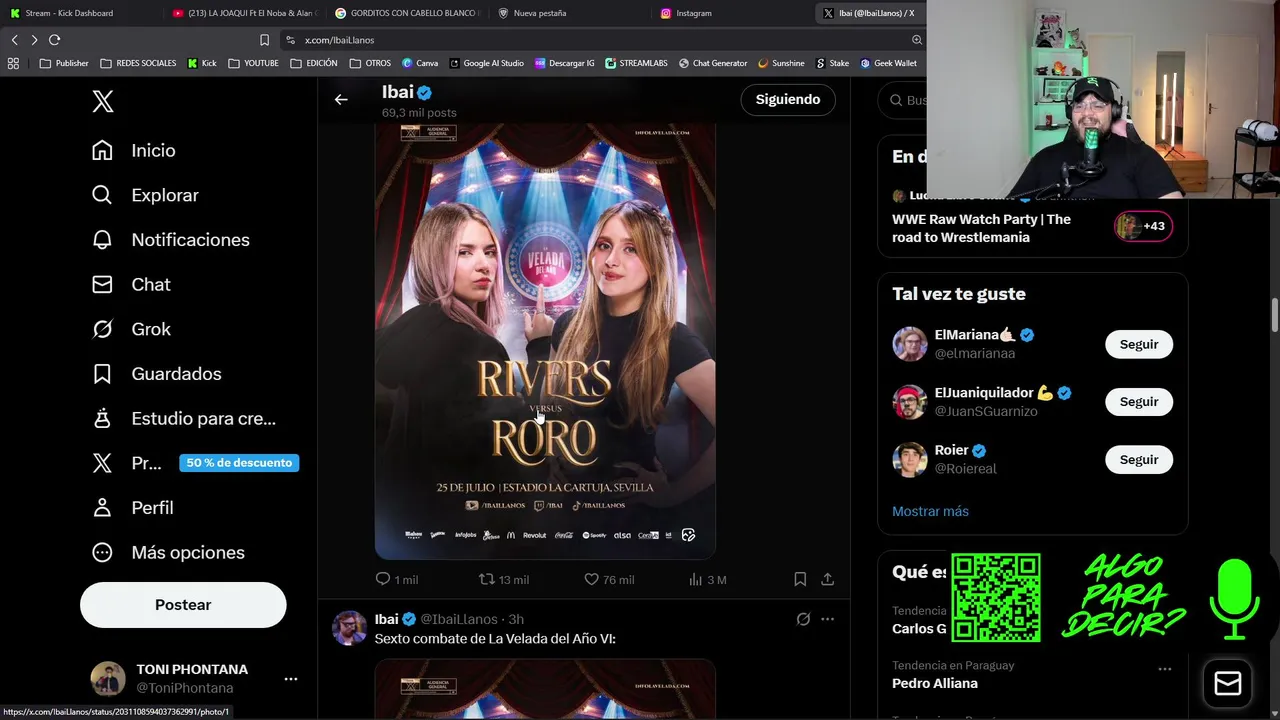The width and height of the screenshot is (1280, 720).
Task: Open ElJuaniquilador profile avatar
Action: [910, 402]
